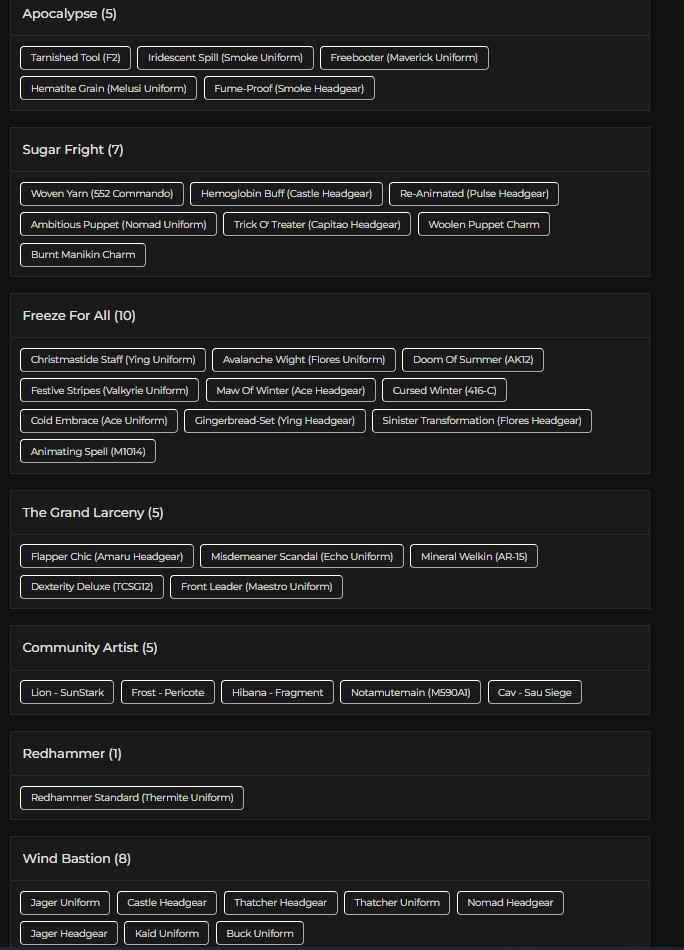Image resolution: width=684 pixels, height=950 pixels.
Task: Click Mineral Welkin (AR-15) item
Action: 474,557
